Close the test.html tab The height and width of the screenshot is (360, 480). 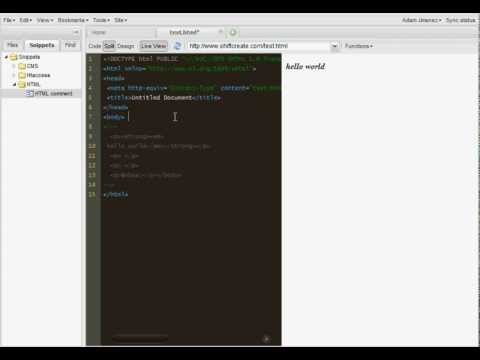pyautogui.click(x=220, y=32)
